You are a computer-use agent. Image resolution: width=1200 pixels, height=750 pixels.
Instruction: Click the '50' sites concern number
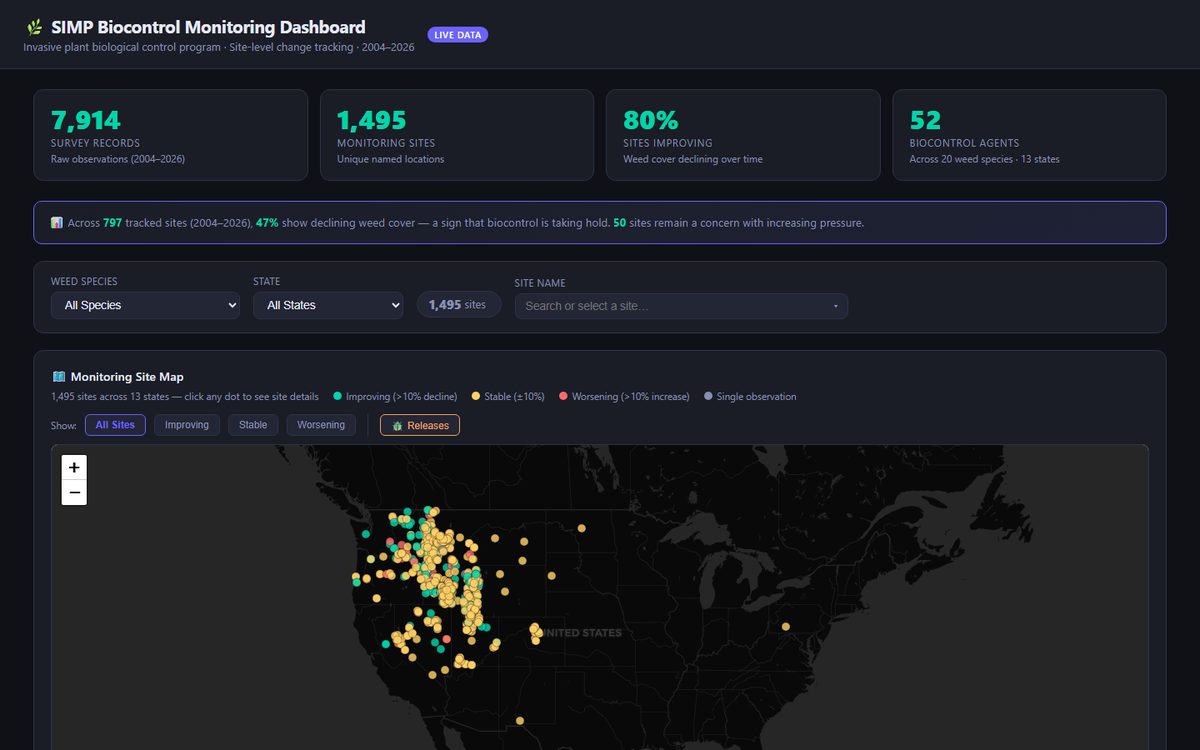(x=619, y=223)
